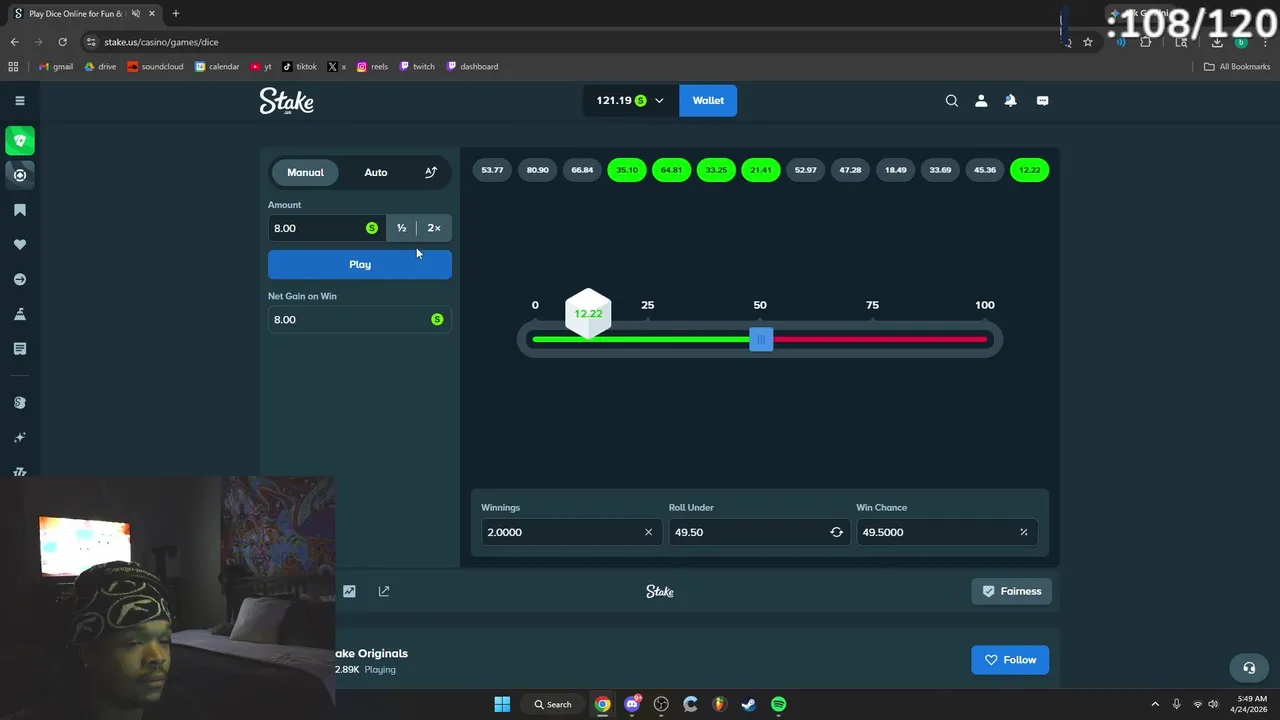Open the bets slip sidebar icon
The height and width of the screenshot is (720, 1280).
tap(20, 349)
